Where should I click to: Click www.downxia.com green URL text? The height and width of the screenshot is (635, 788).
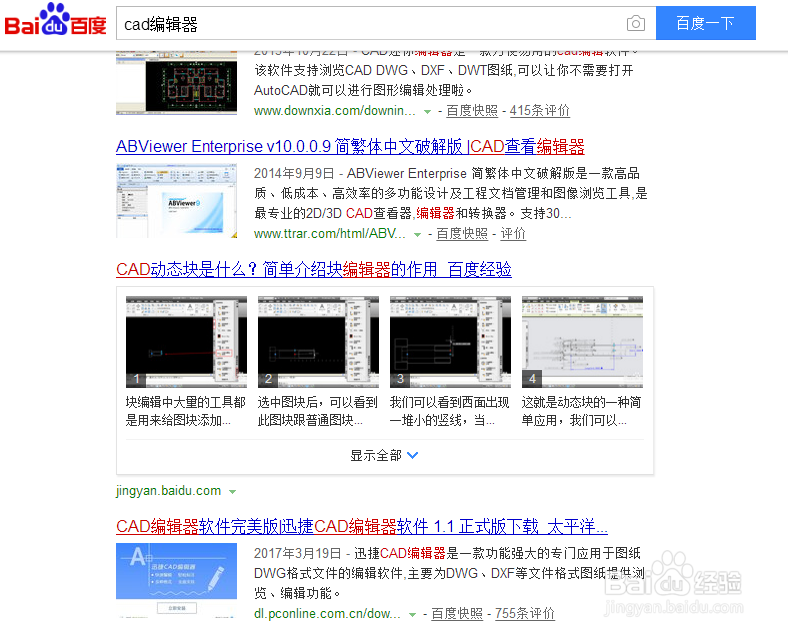[335, 111]
